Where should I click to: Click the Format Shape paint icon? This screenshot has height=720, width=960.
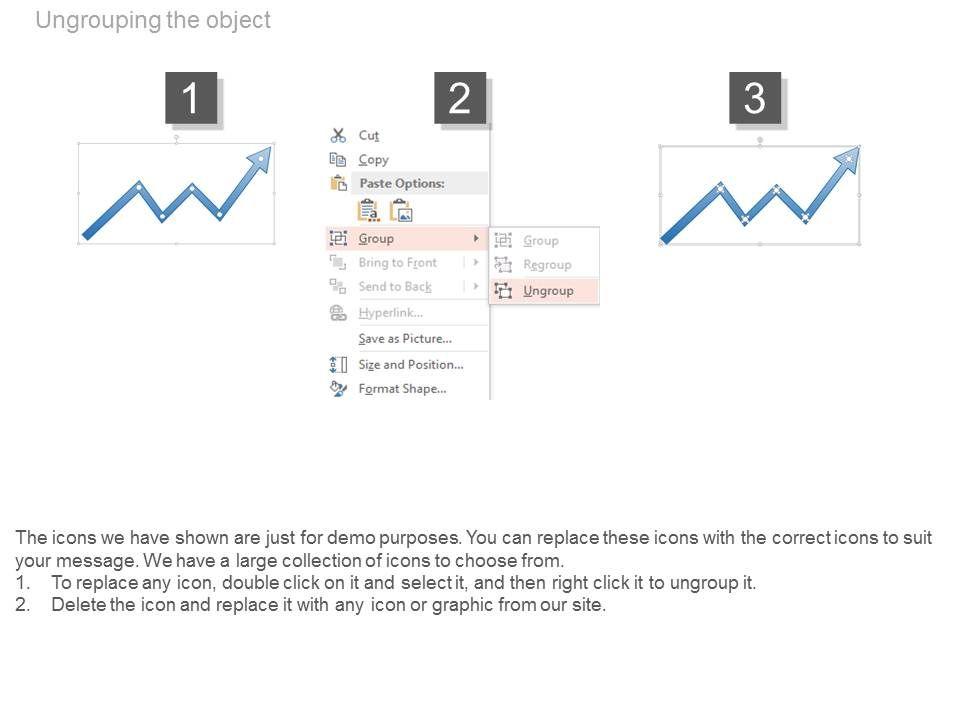[x=338, y=388]
